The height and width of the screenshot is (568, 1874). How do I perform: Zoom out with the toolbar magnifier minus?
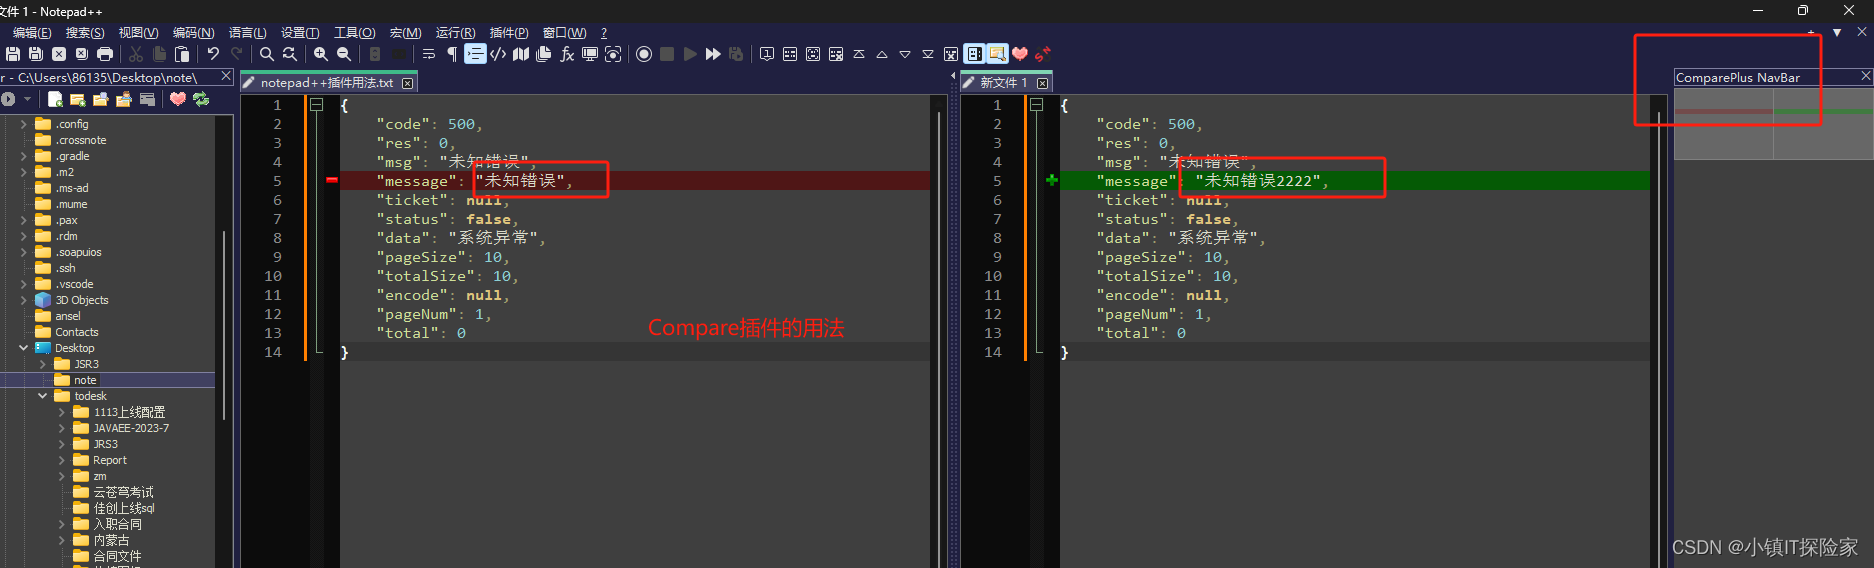[x=344, y=54]
